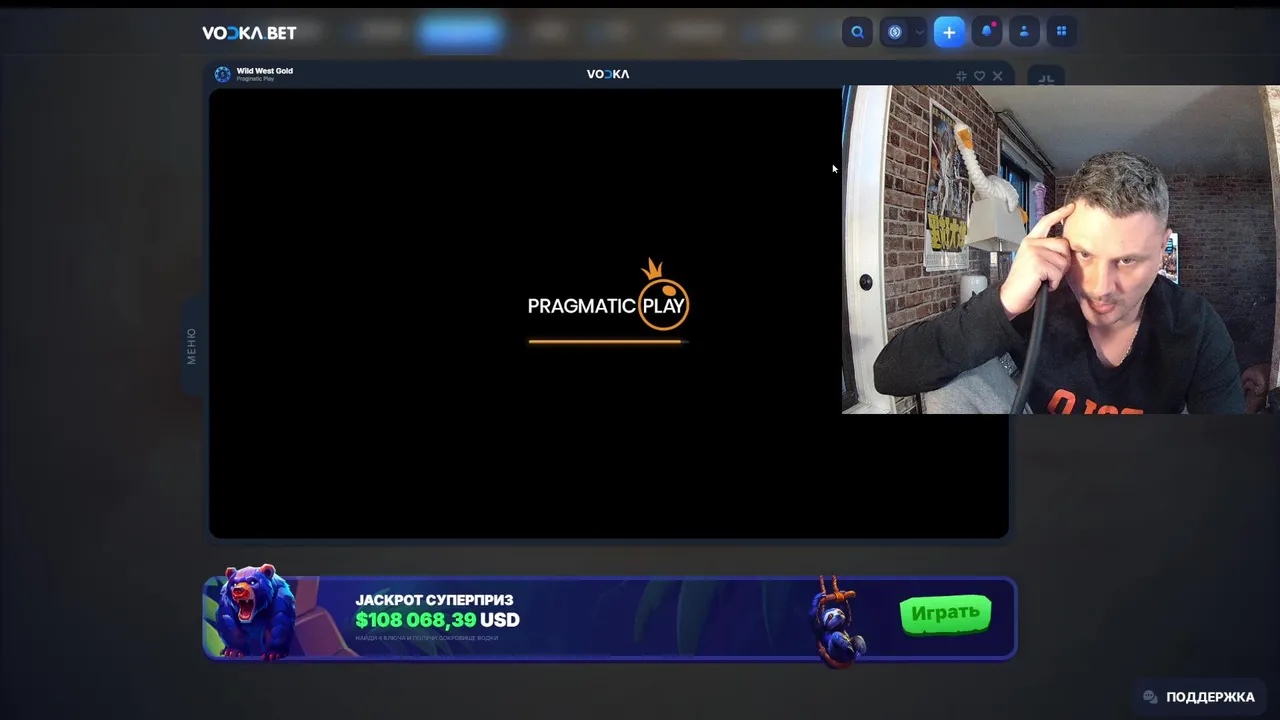
Task: Open the search magnifier icon
Action: [x=857, y=32]
